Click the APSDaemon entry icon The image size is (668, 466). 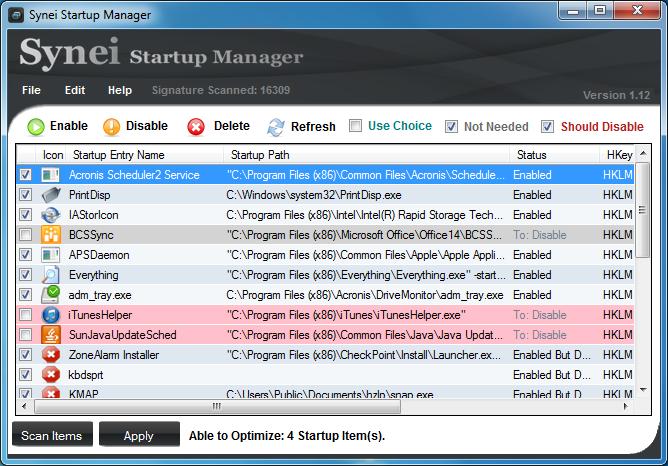pyautogui.click(x=51, y=255)
